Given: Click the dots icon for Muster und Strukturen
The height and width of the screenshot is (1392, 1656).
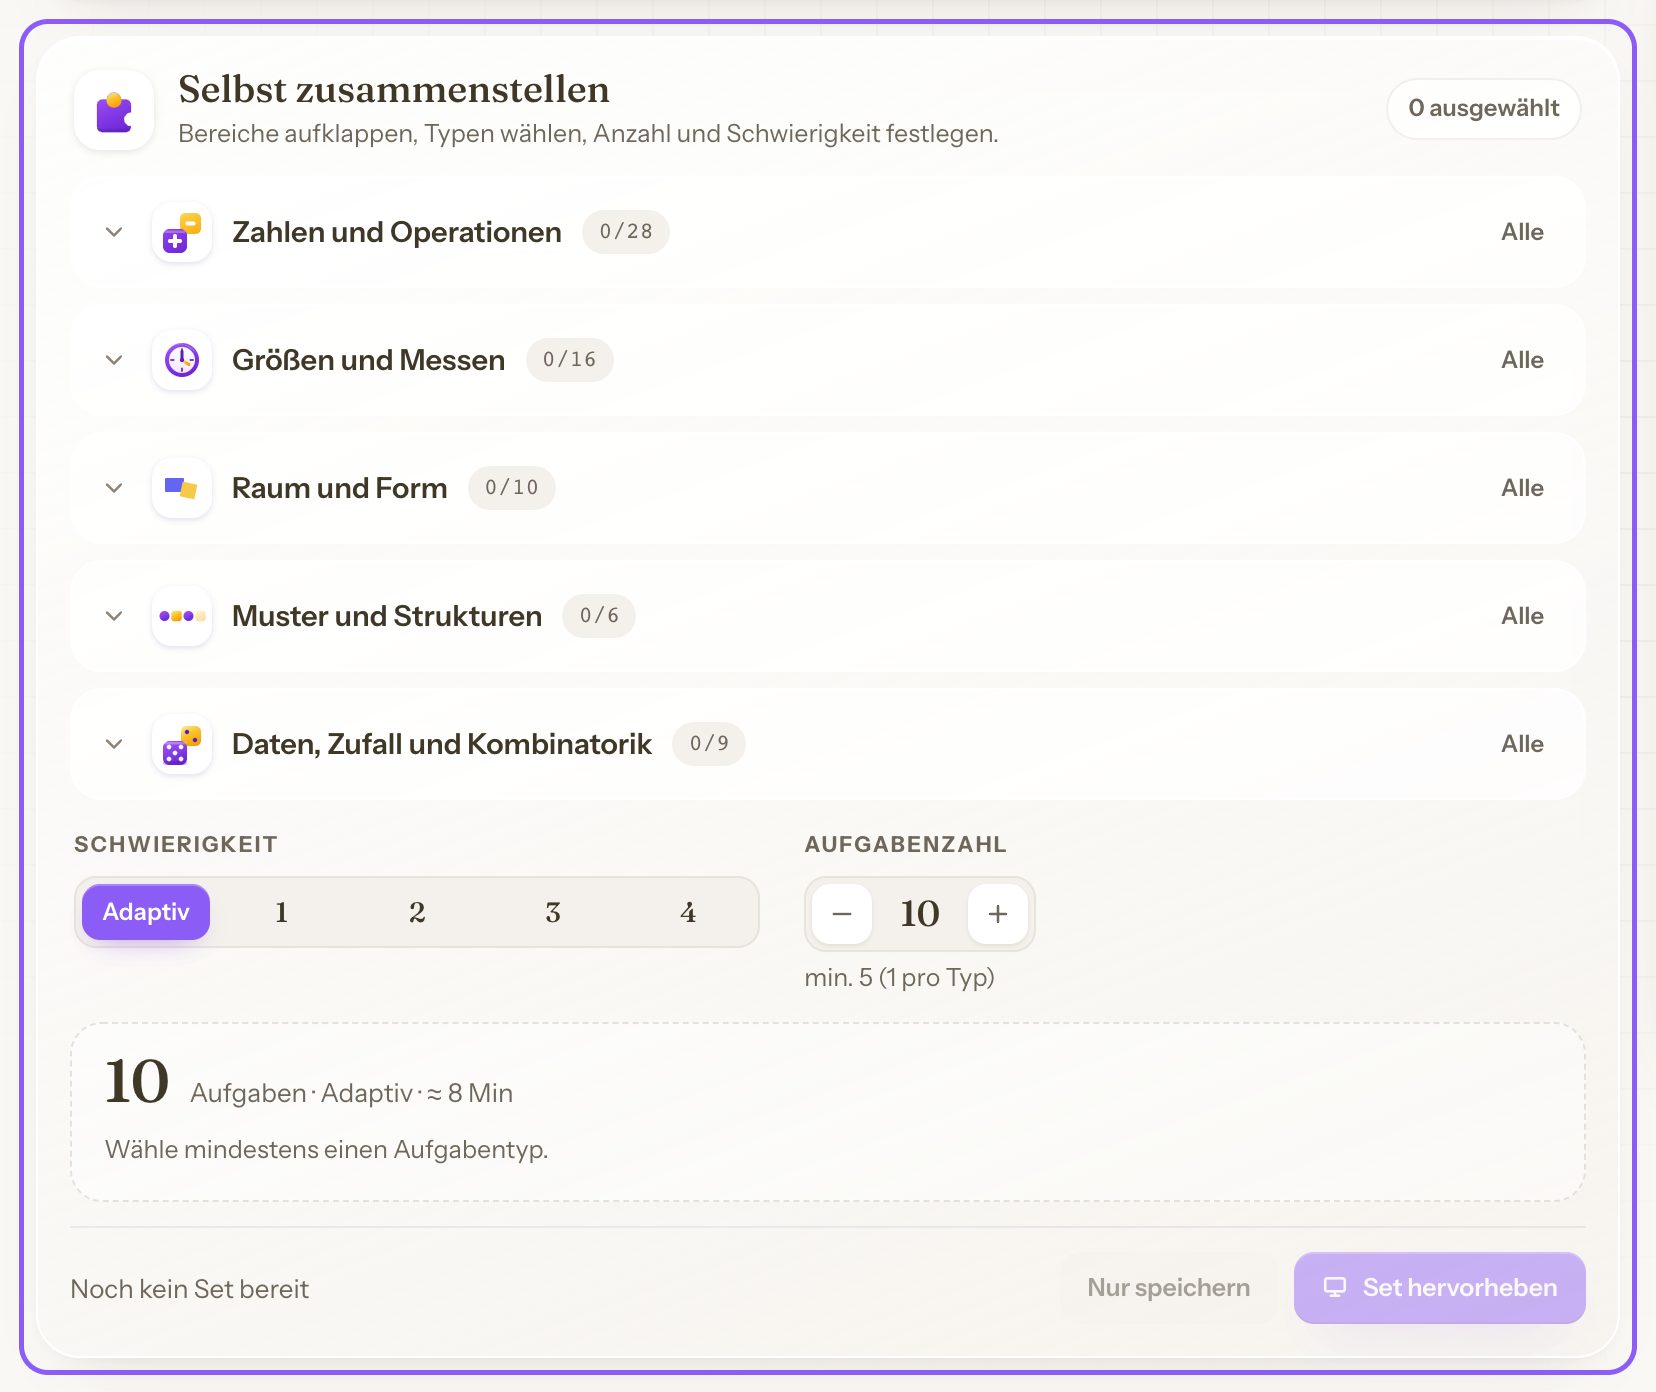Looking at the screenshot, I should pyautogui.click(x=182, y=616).
